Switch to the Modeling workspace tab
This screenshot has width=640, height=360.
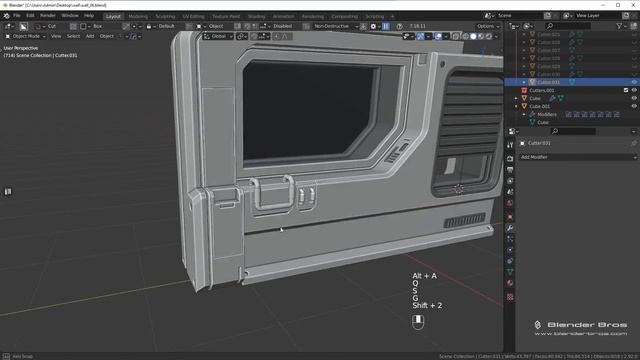pos(138,16)
